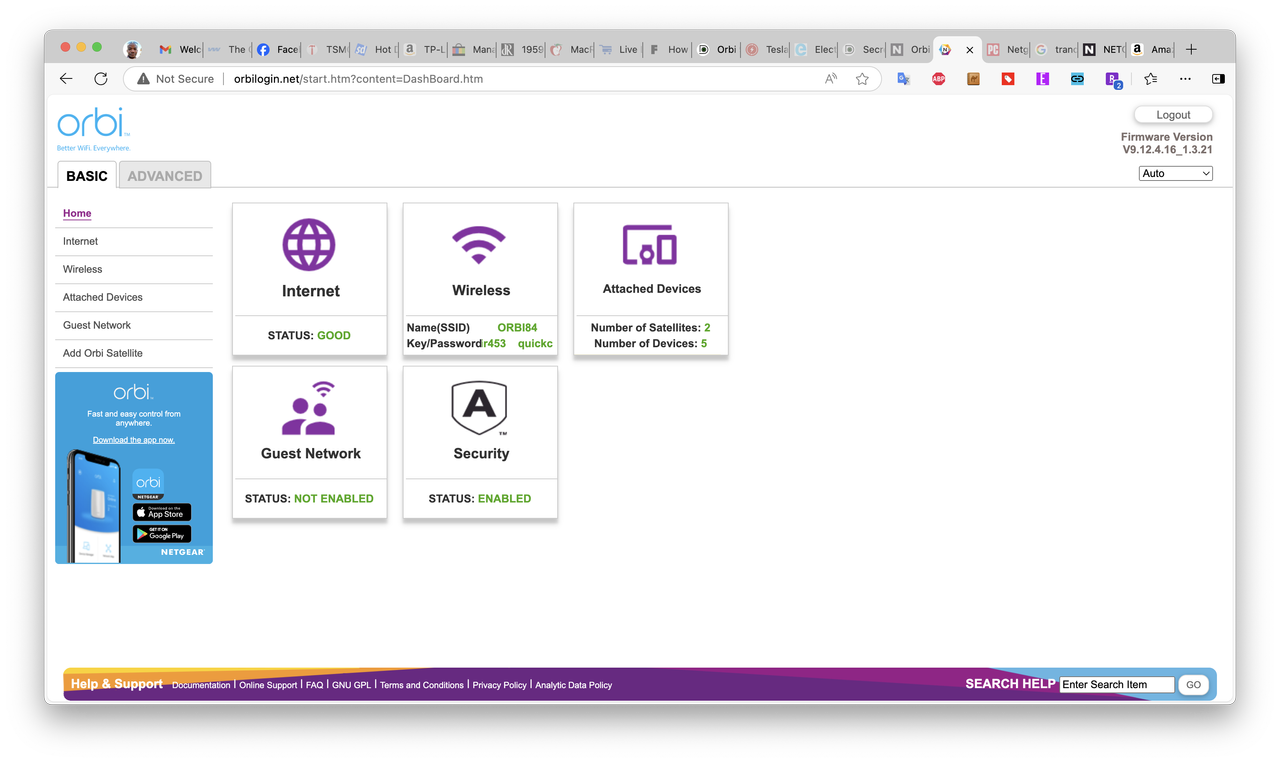1280x763 pixels.
Task: Open a new browser tab with plus
Action: click(1191, 49)
